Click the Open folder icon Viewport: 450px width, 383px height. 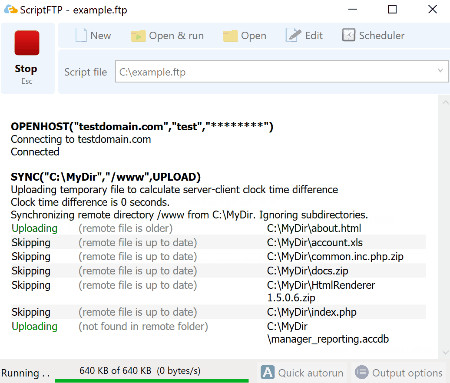pos(230,36)
